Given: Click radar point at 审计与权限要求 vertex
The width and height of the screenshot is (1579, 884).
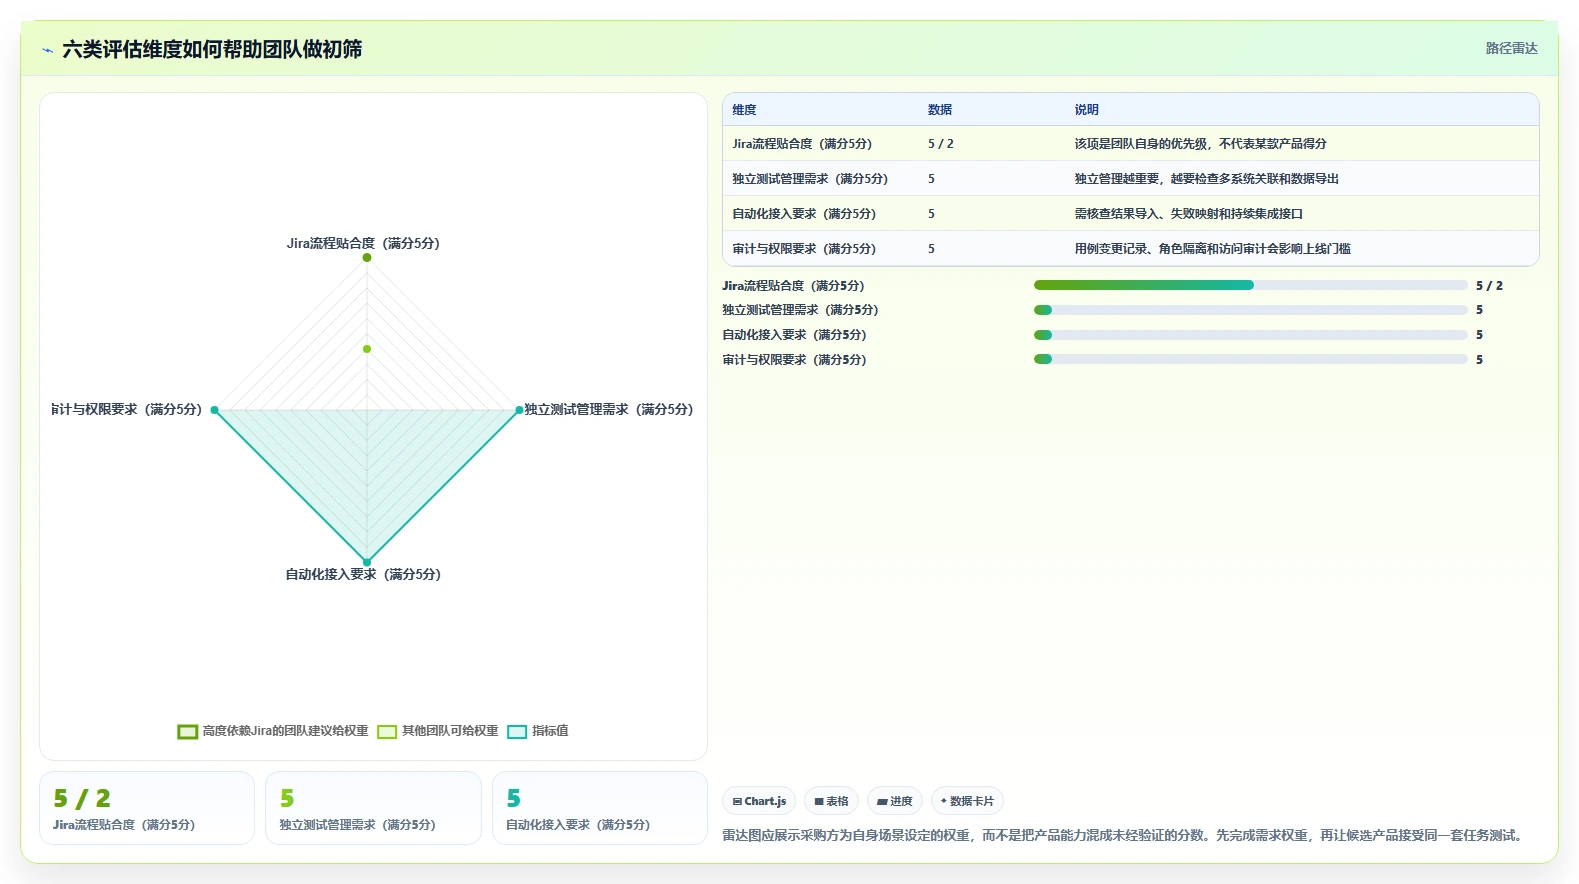Looking at the screenshot, I should [x=214, y=410].
